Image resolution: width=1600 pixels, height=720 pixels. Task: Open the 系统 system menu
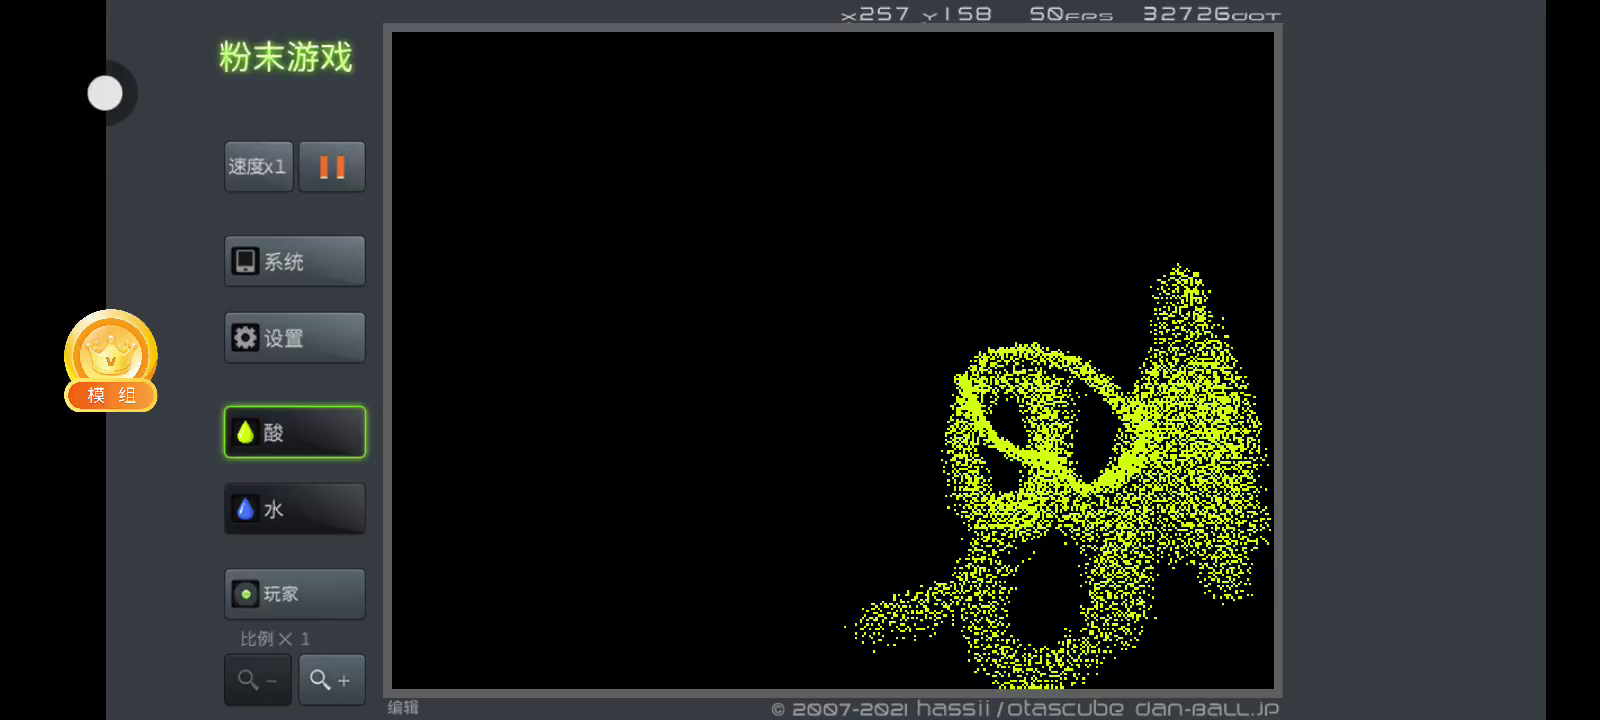tap(295, 262)
